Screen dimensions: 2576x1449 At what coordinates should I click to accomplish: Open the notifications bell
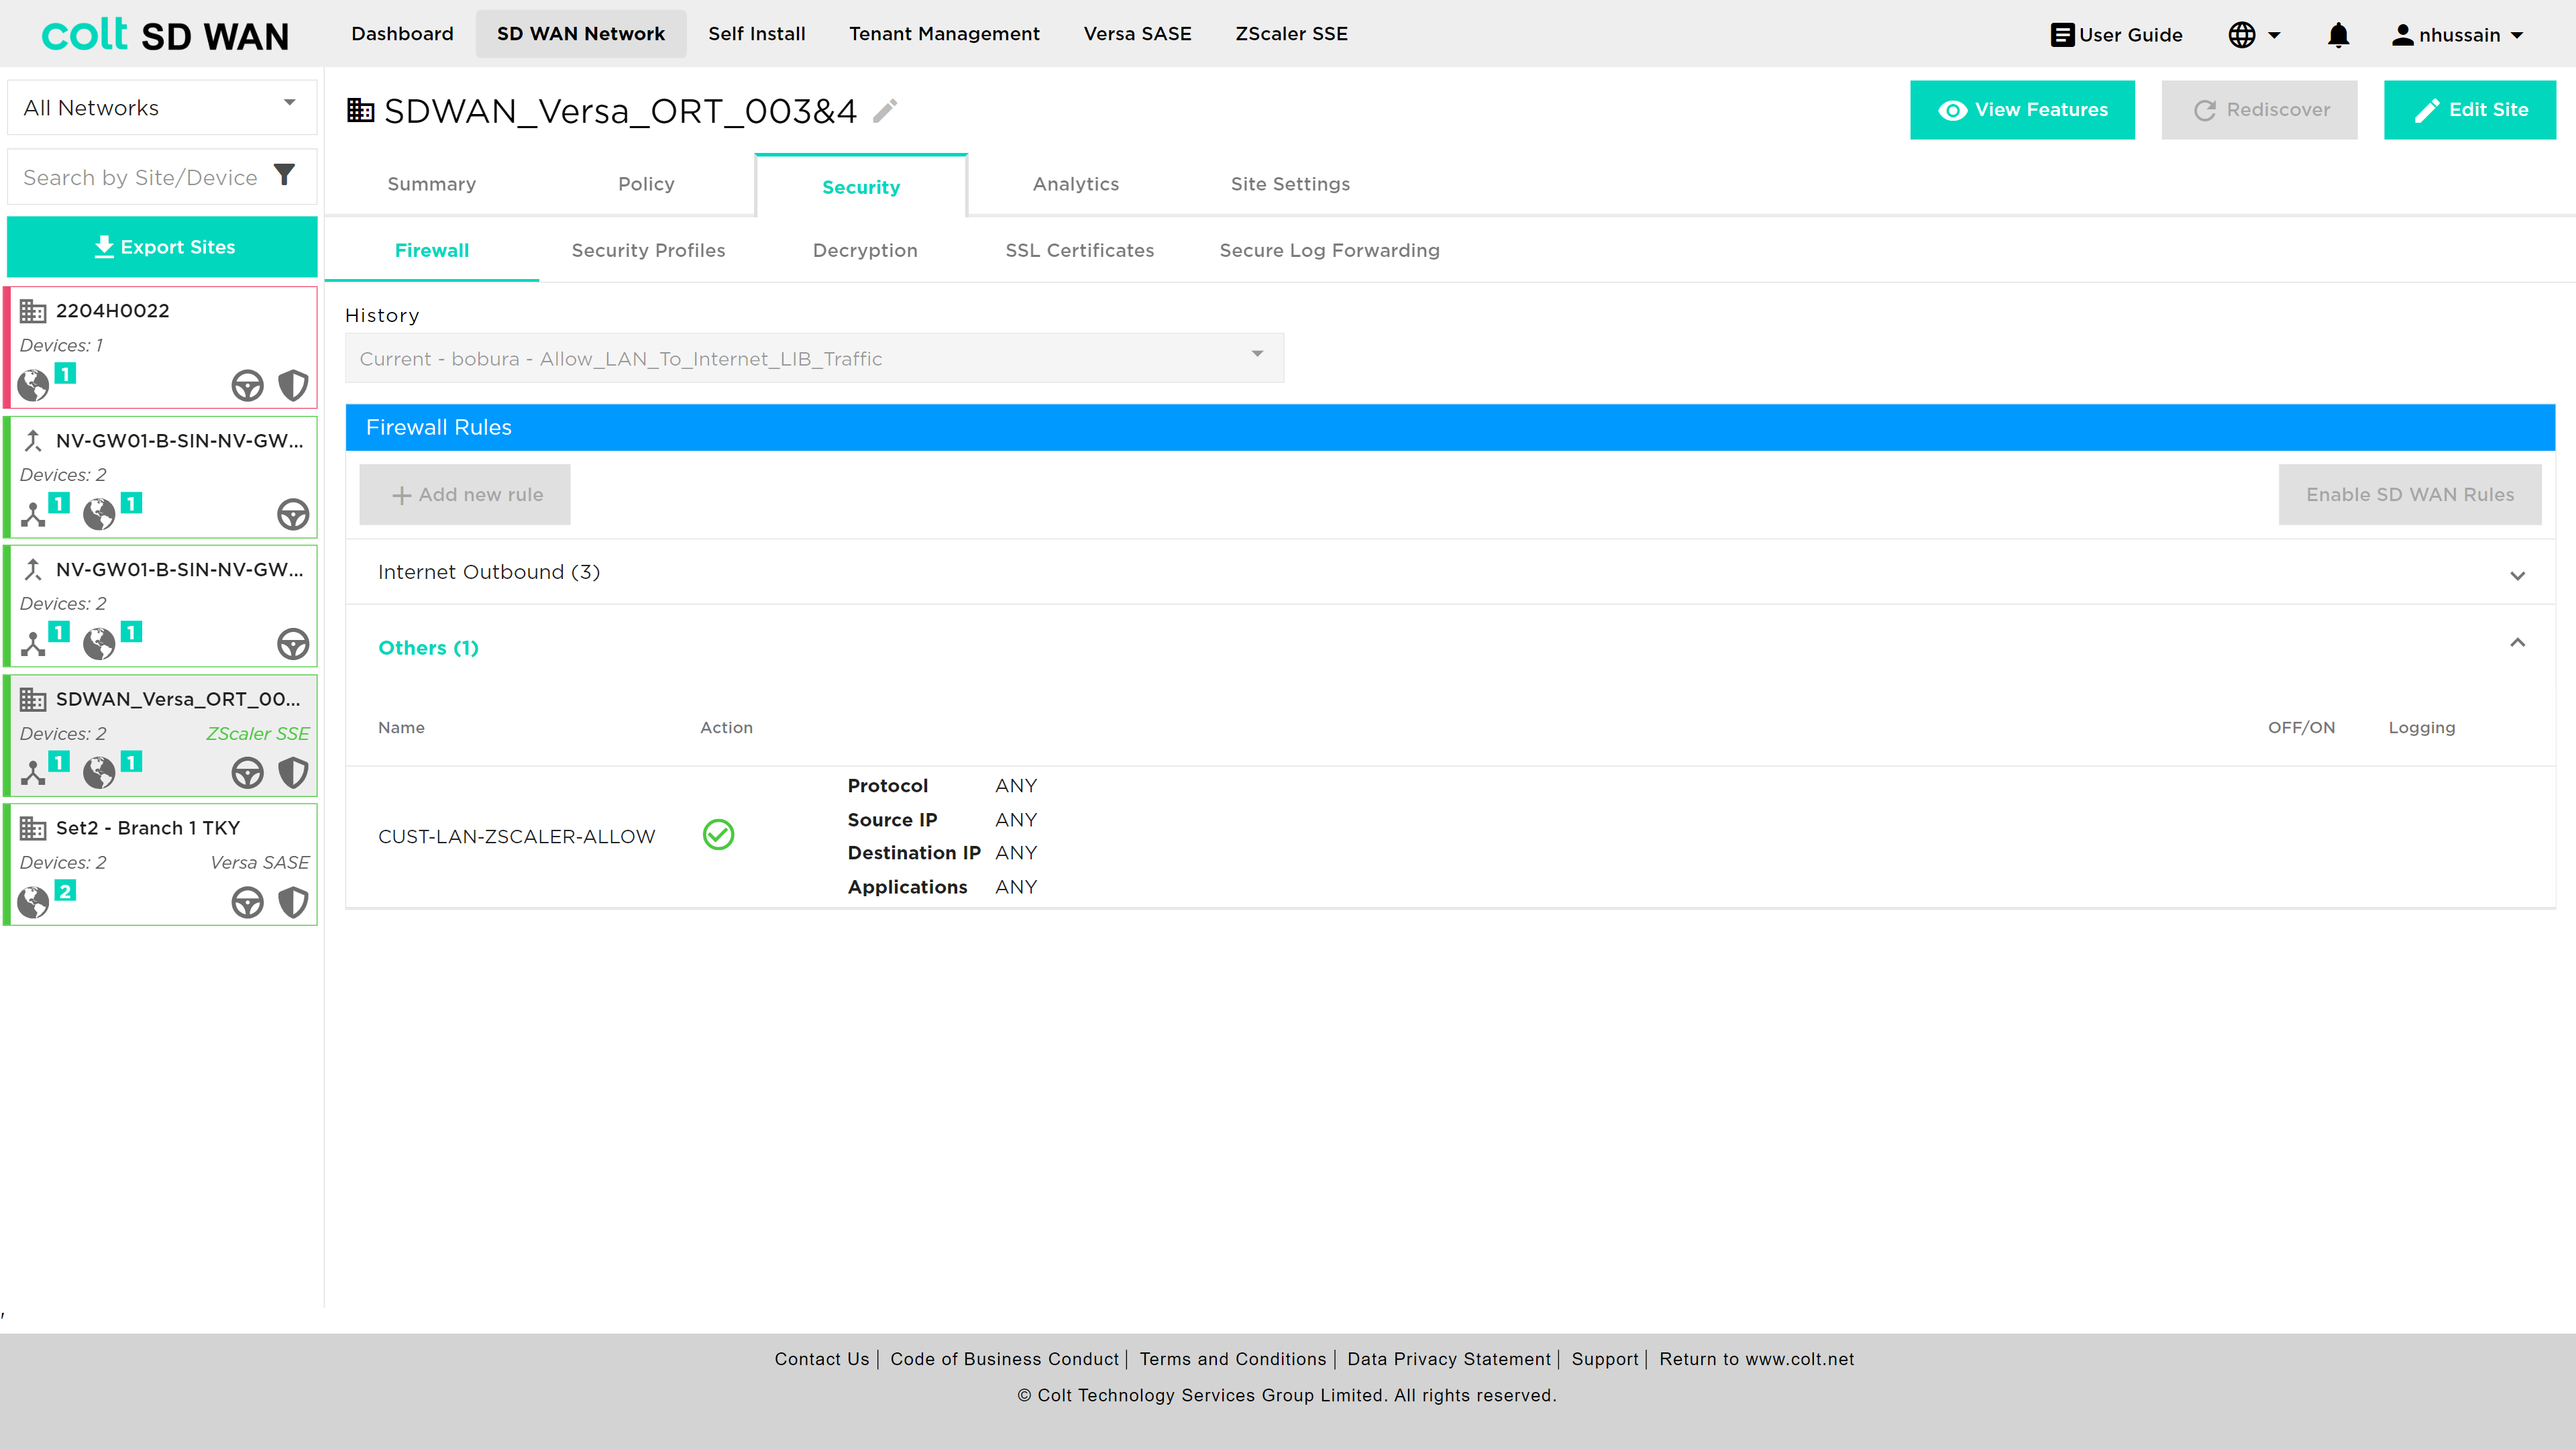[2338, 35]
